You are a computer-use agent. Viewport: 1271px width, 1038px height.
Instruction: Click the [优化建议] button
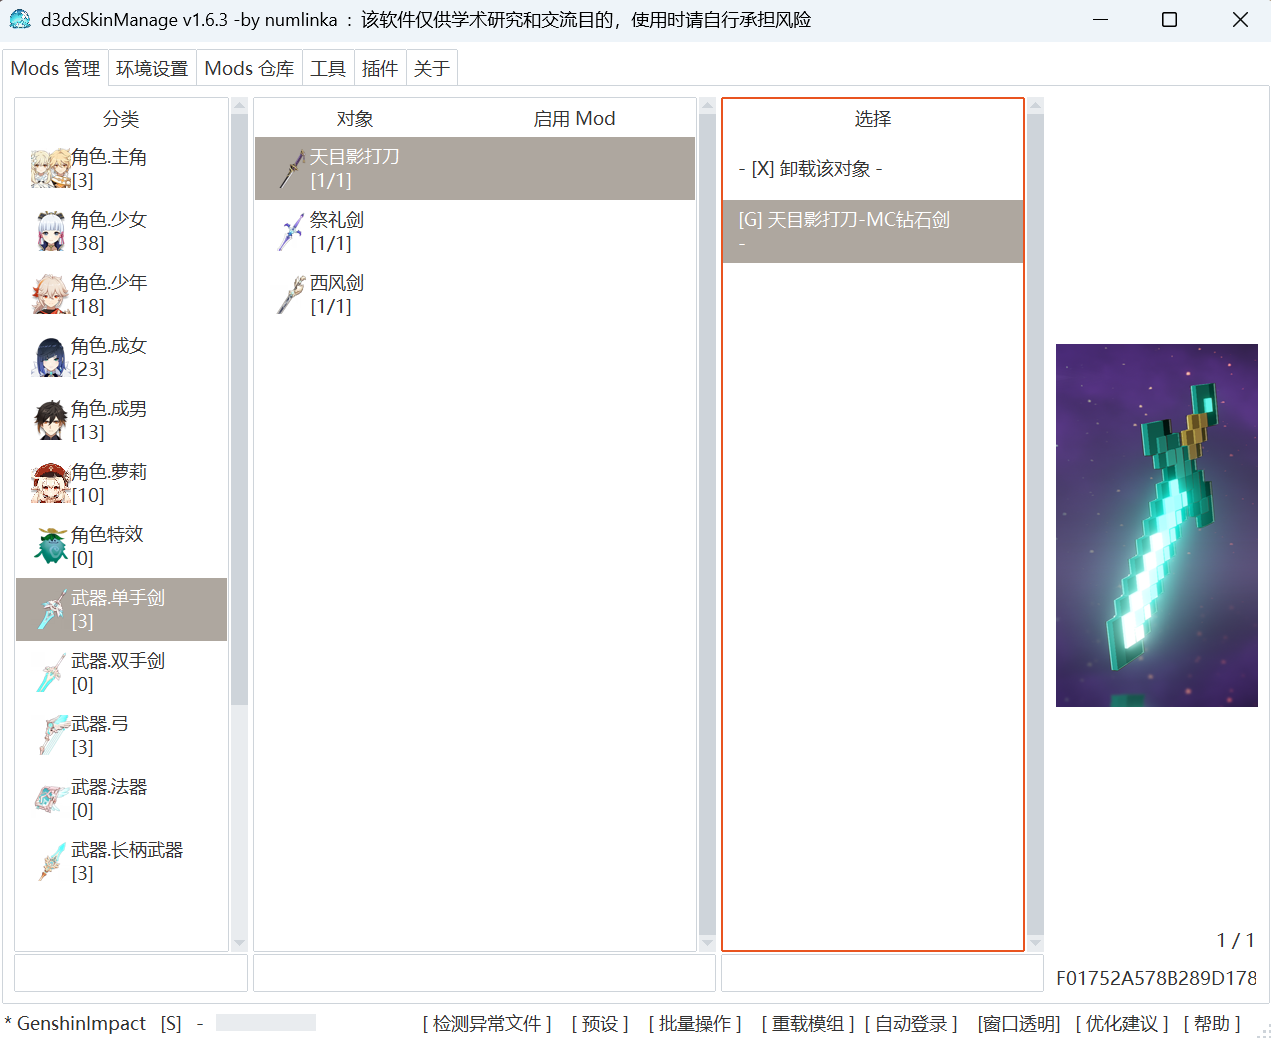click(1122, 1023)
